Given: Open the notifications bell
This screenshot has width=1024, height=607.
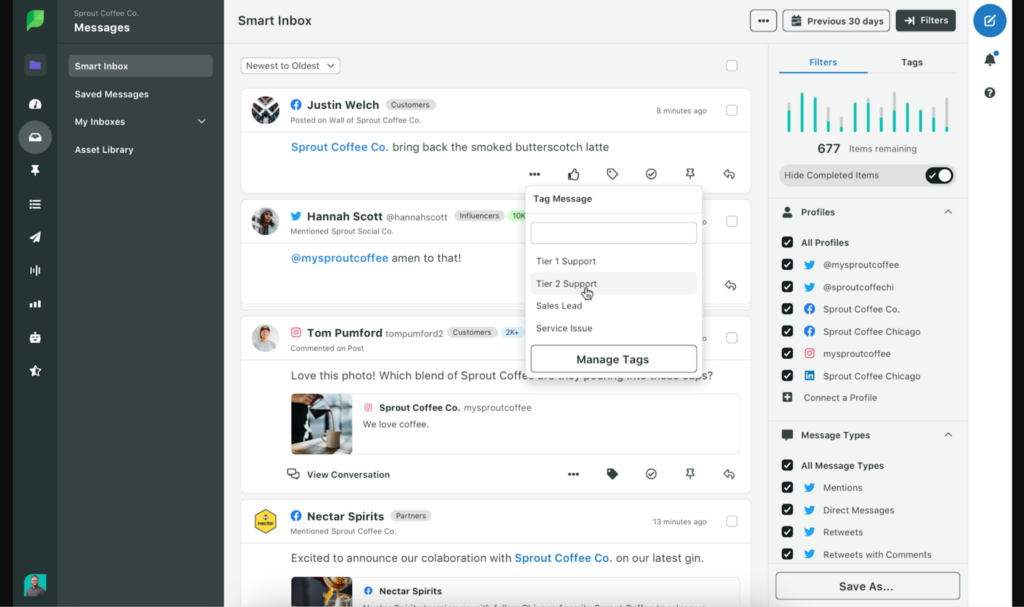Looking at the screenshot, I should coord(990,59).
